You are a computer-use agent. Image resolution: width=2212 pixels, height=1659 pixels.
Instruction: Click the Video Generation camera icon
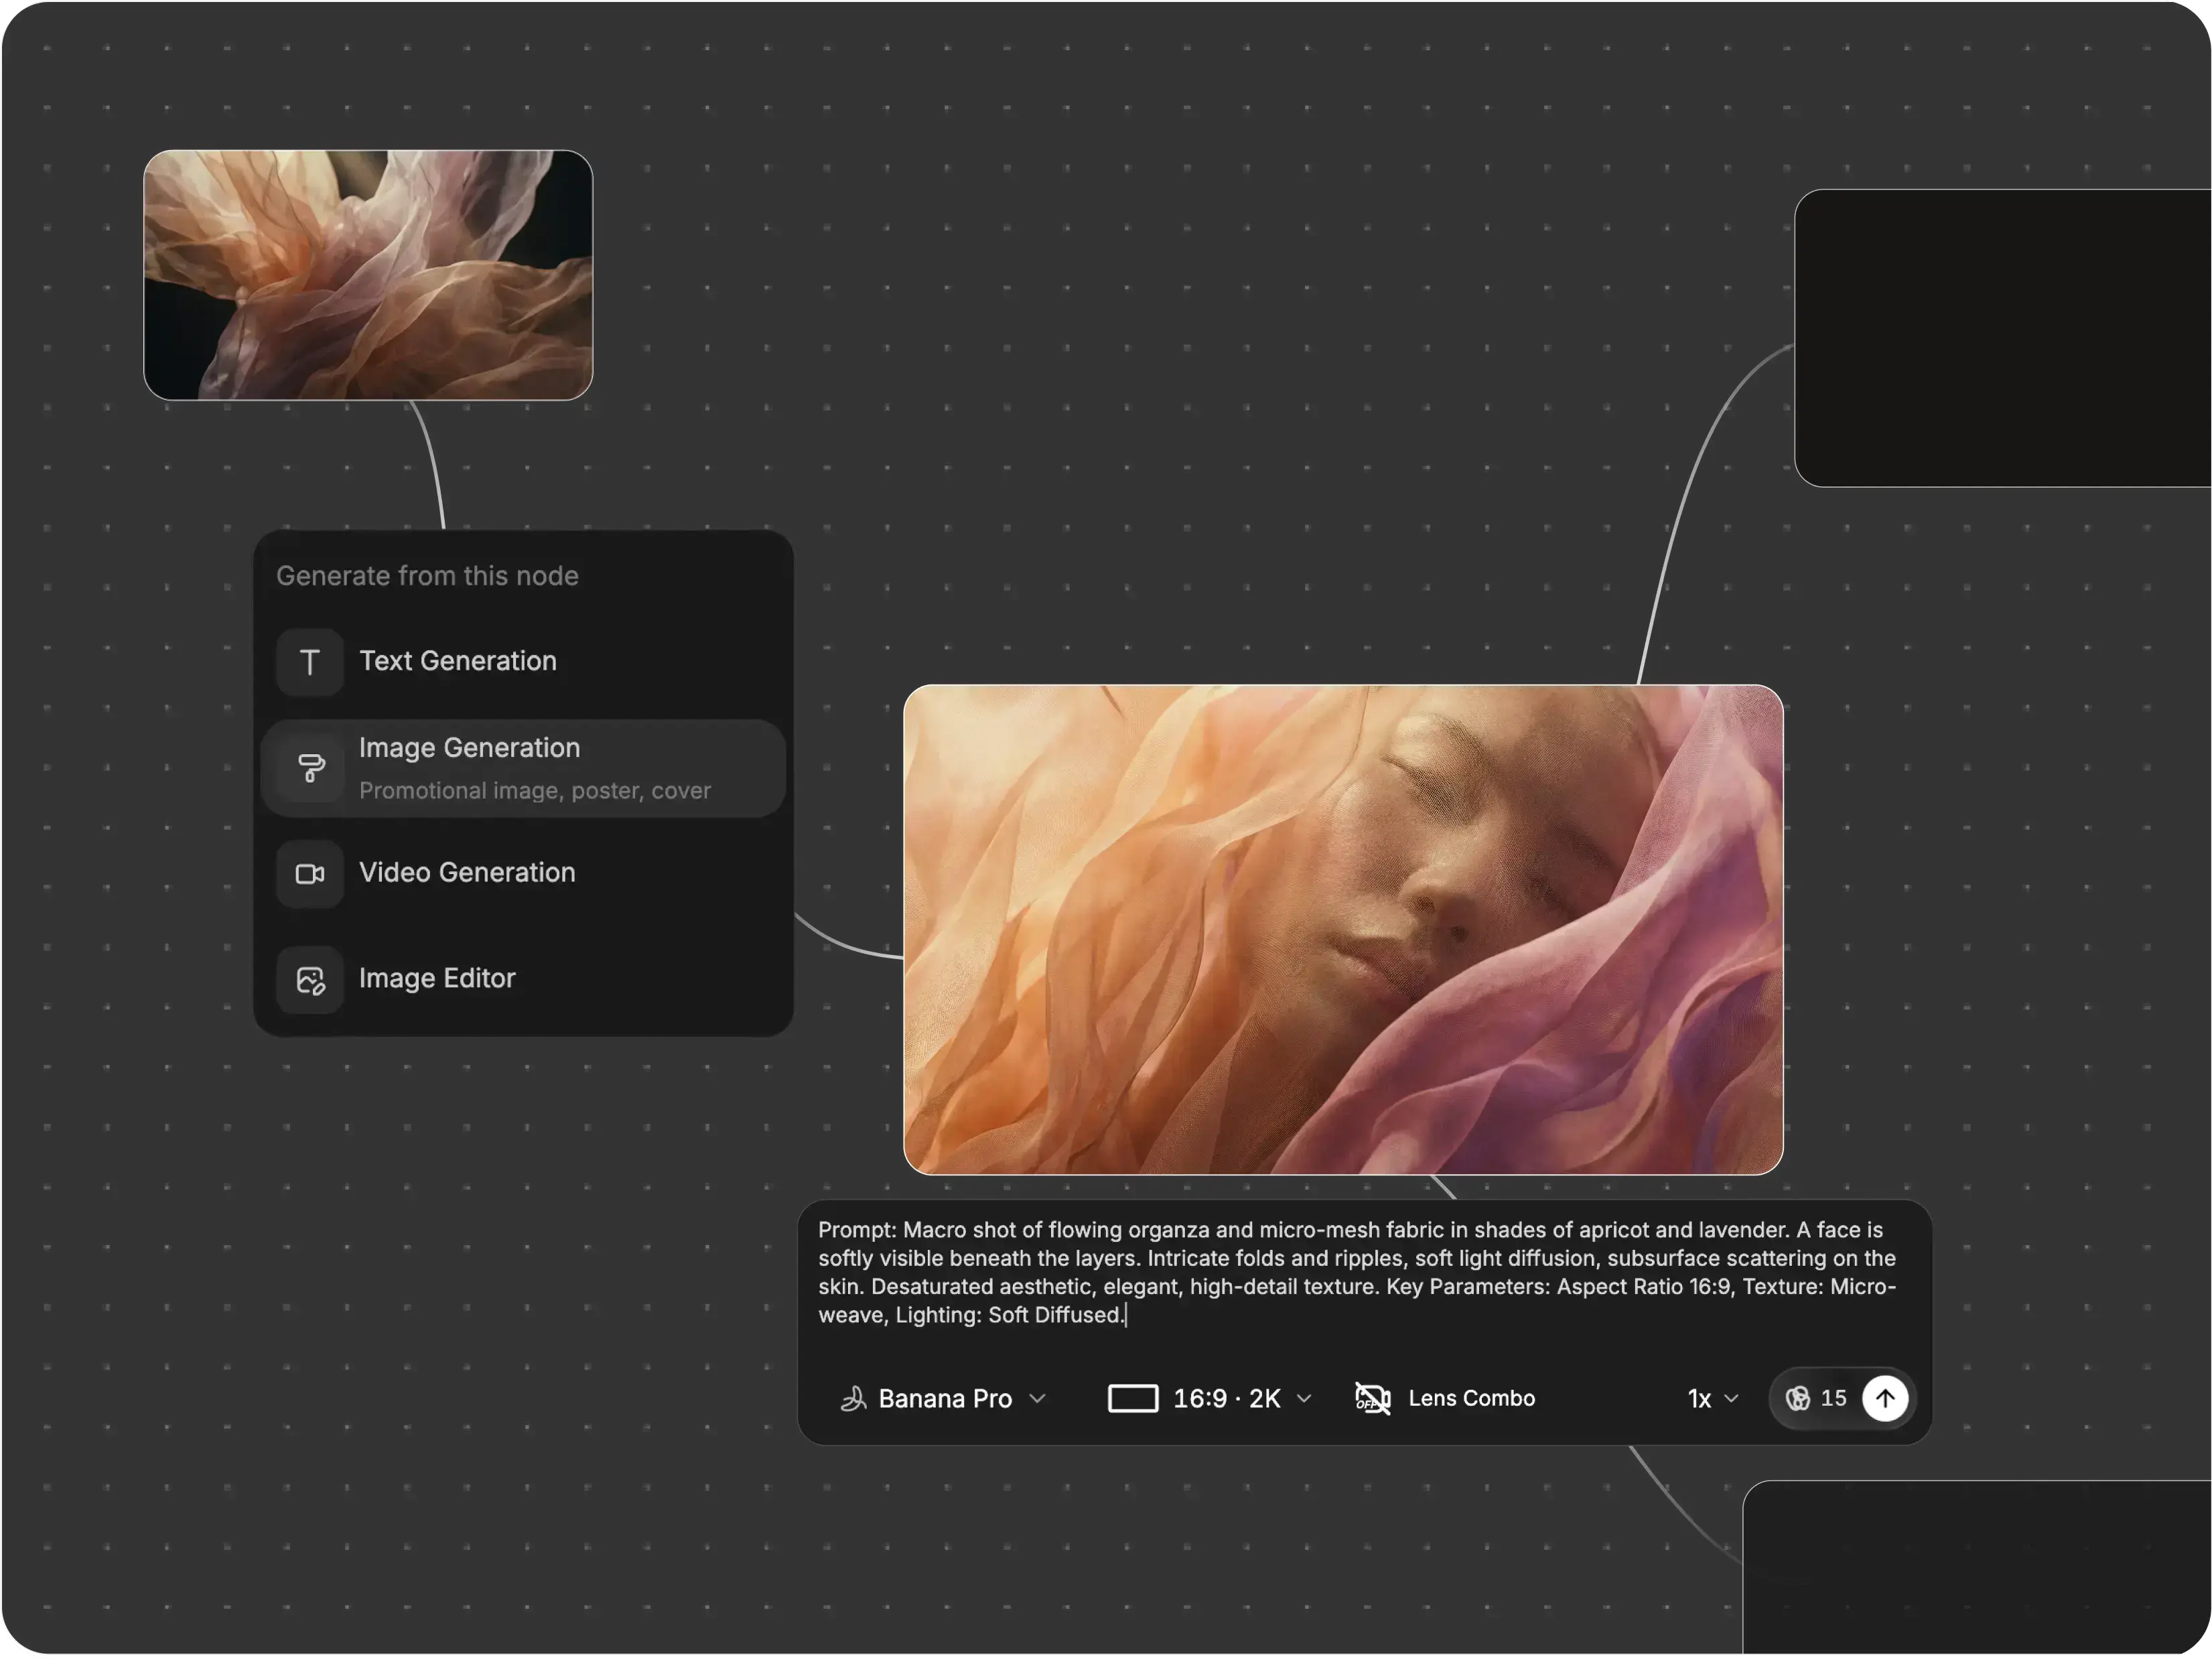pos(310,874)
